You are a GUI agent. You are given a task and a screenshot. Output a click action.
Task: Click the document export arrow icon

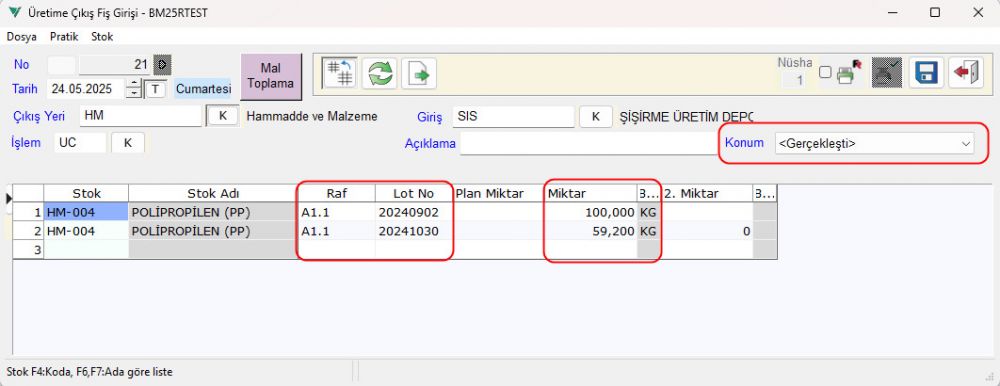click(419, 73)
